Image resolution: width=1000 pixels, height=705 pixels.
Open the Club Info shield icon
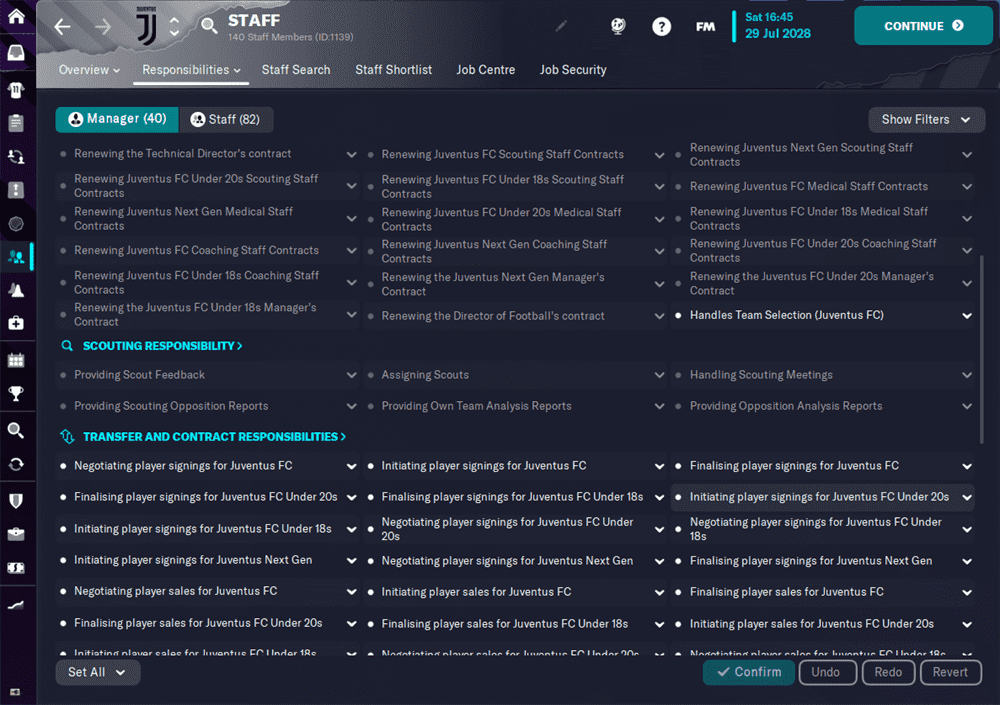(16, 501)
